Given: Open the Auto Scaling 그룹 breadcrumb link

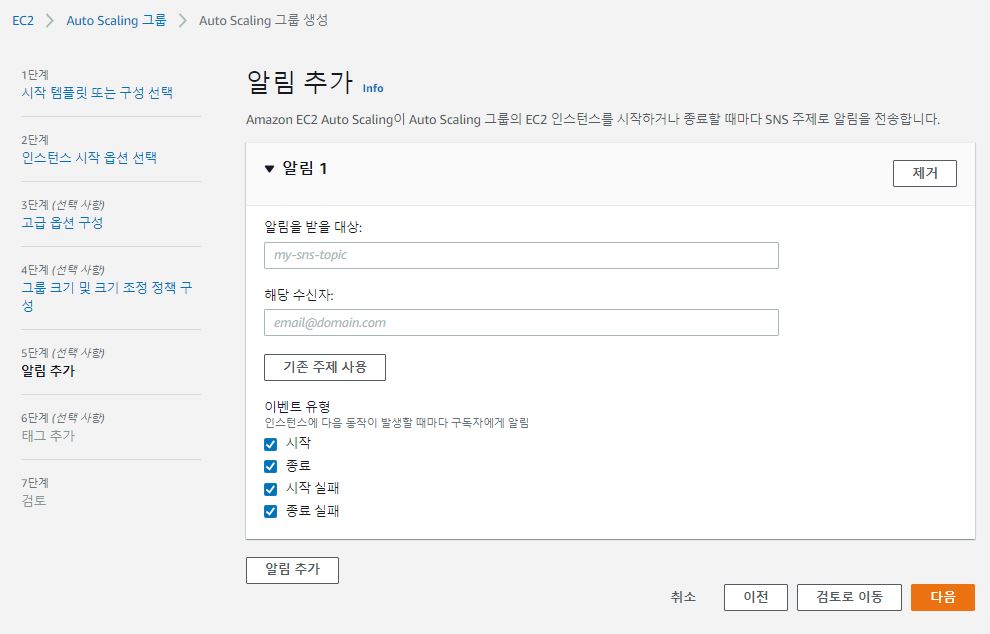Looking at the screenshot, I should 116,20.
